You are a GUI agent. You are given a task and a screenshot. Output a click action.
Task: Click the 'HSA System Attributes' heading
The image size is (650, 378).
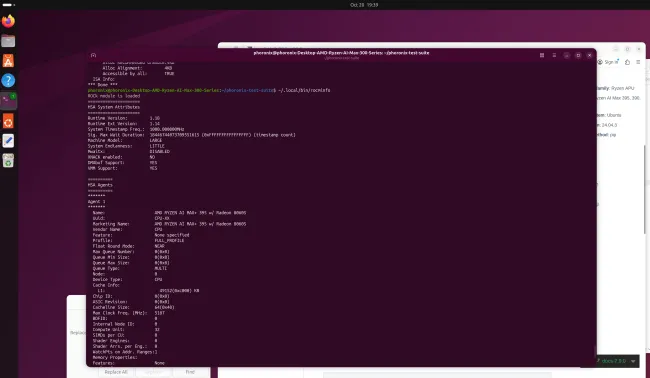(x=114, y=107)
